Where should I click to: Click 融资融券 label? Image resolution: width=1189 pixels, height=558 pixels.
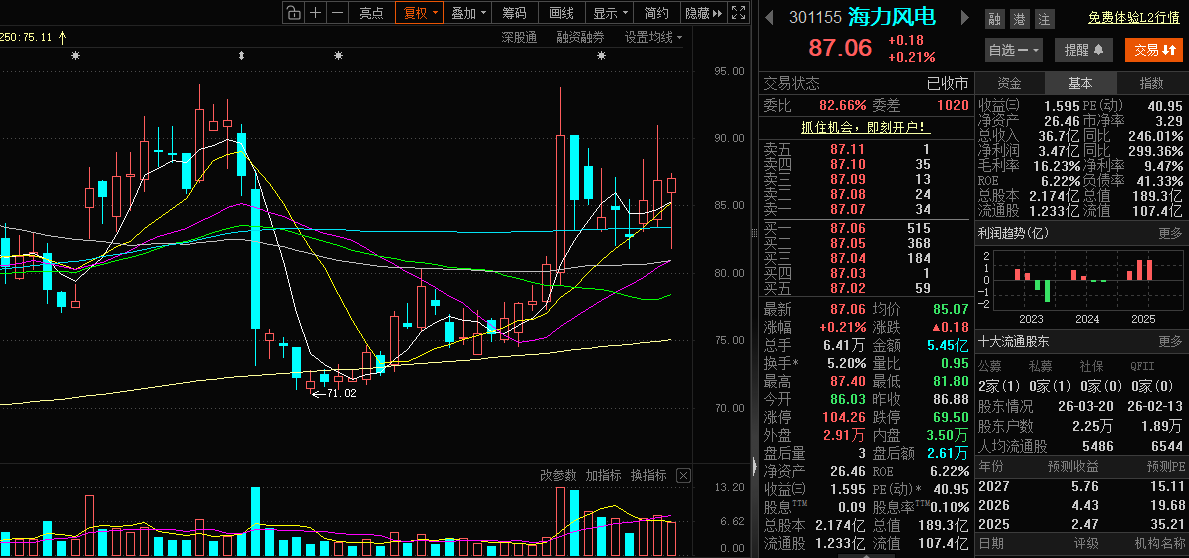[581, 37]
